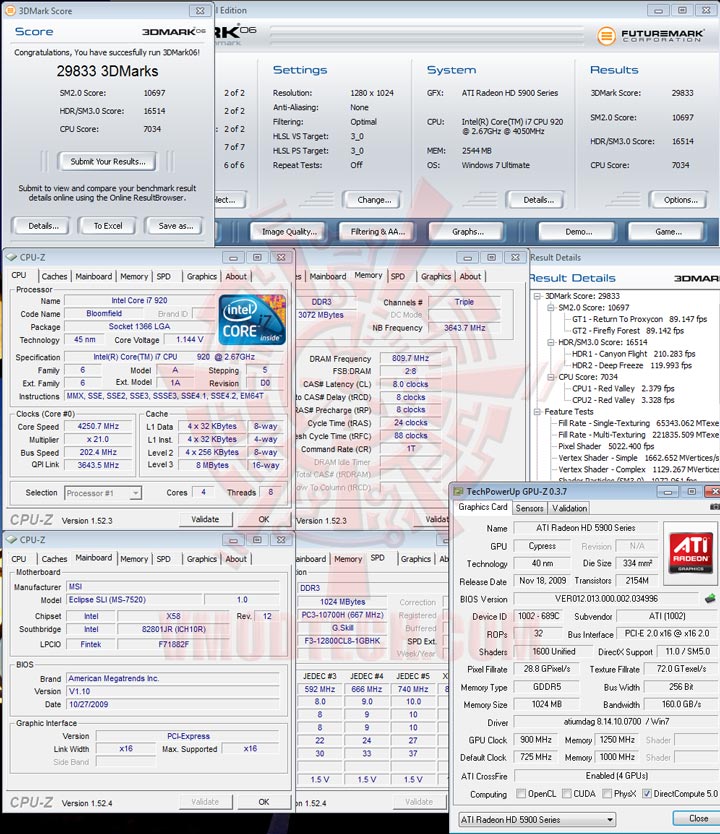Collapse the CPU Score: 7034 tree node

pos(551,377)
